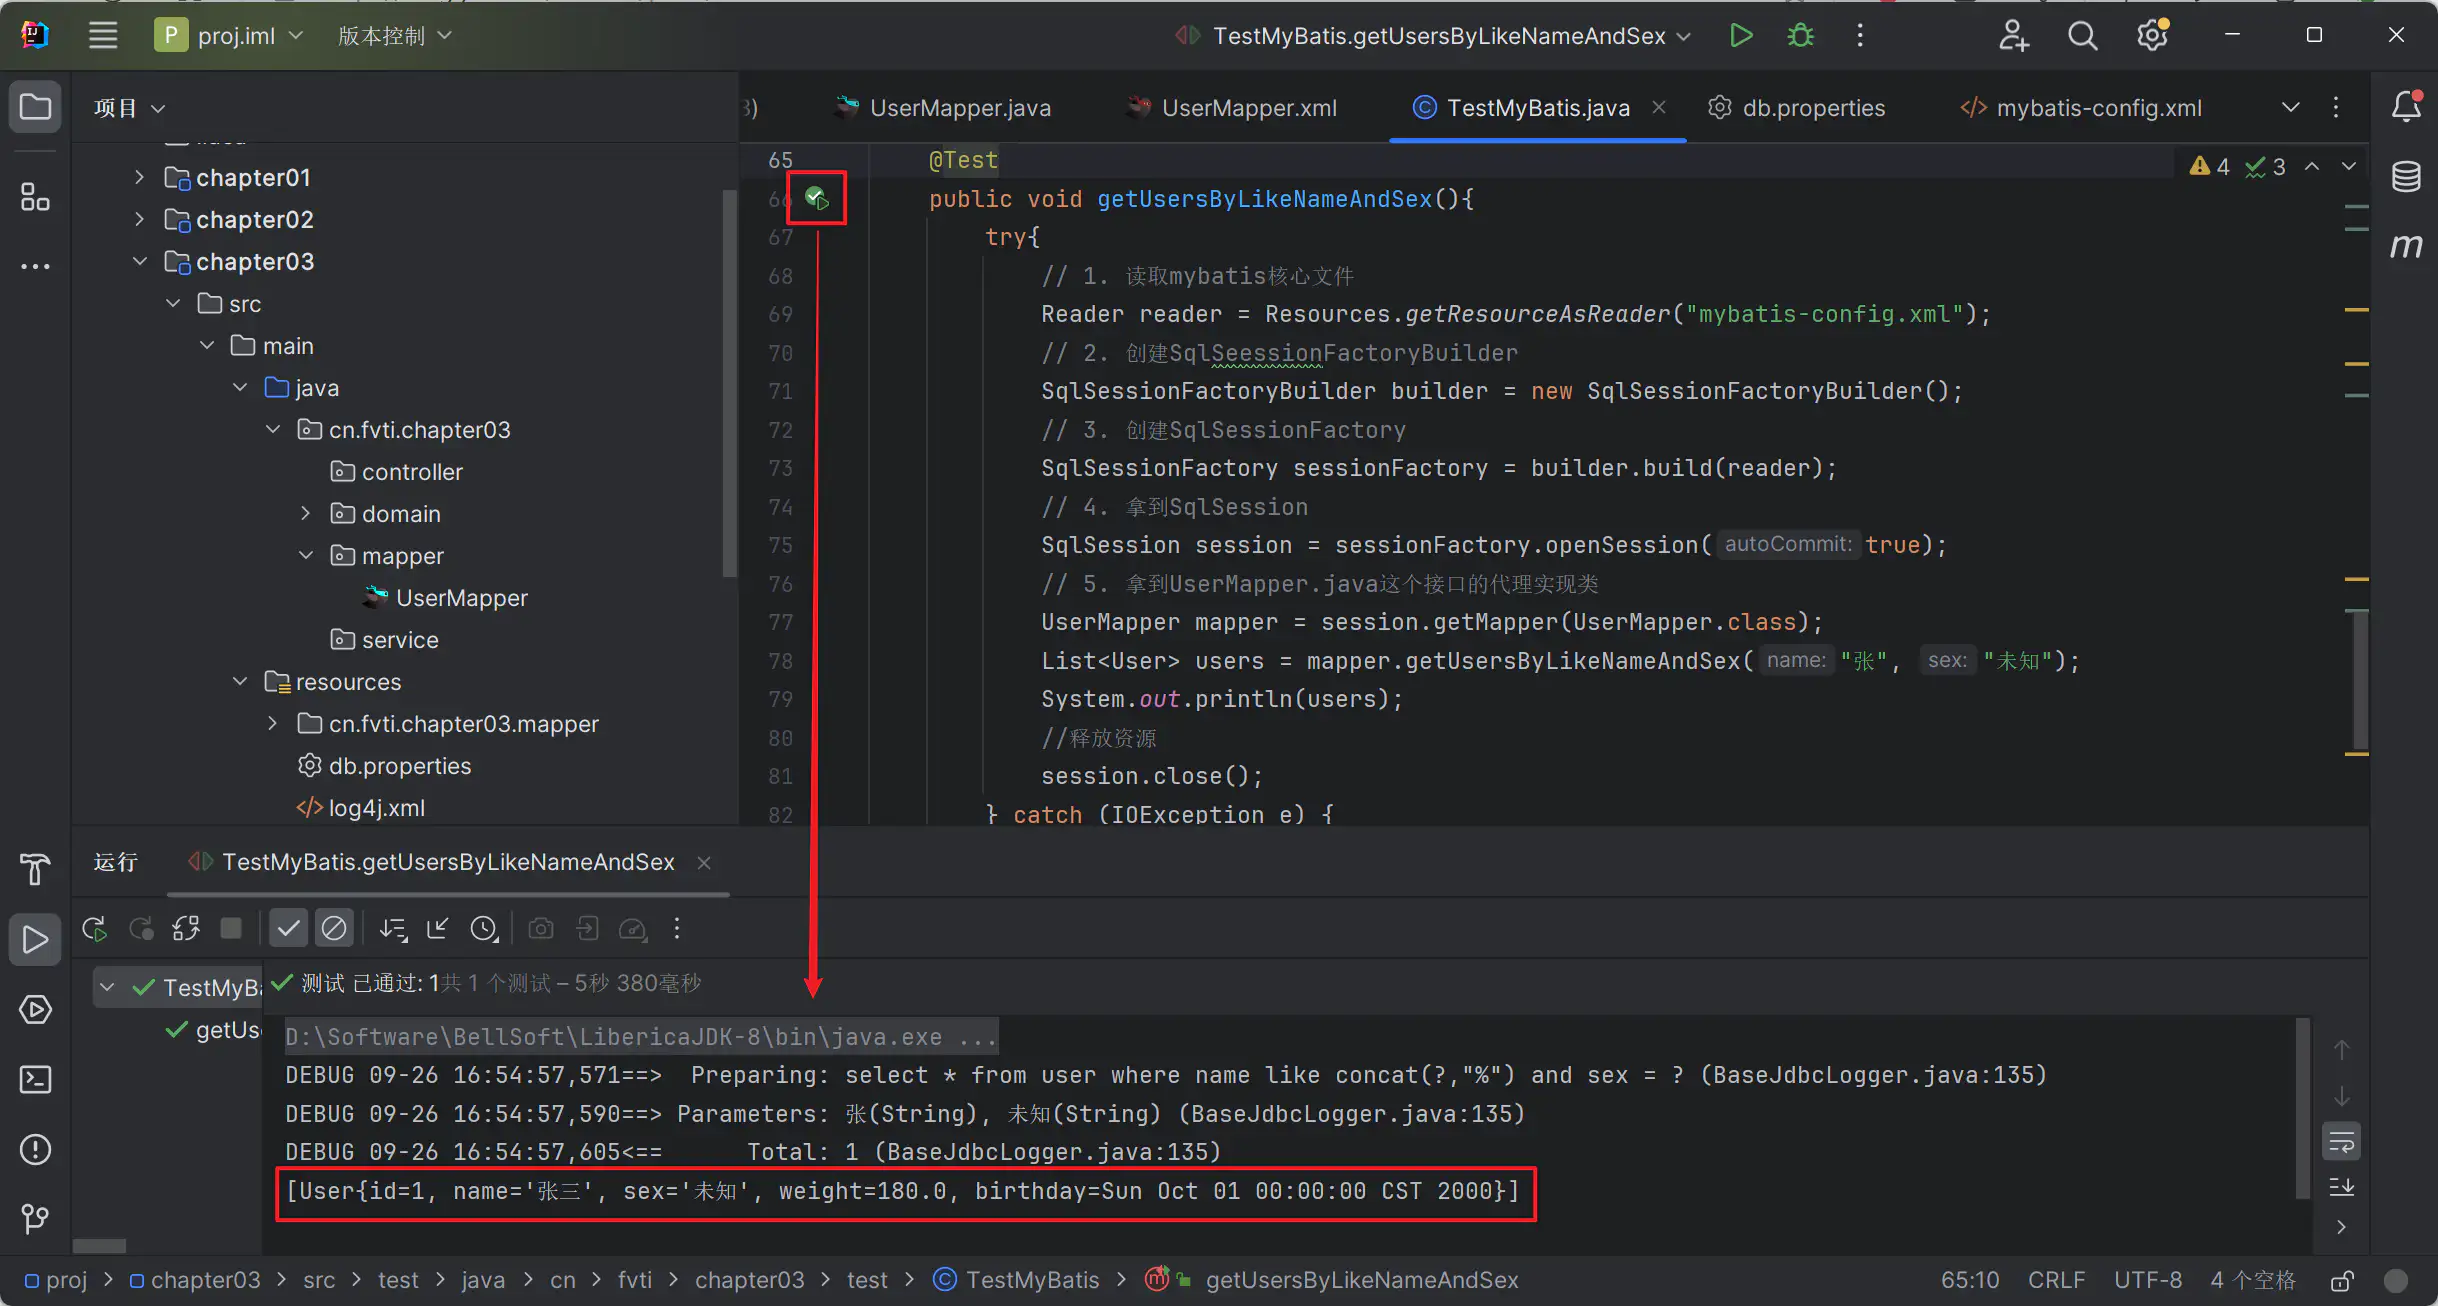
Task: Switch to mybatis-config.xml tab
Action: [x=2082, y=107]
